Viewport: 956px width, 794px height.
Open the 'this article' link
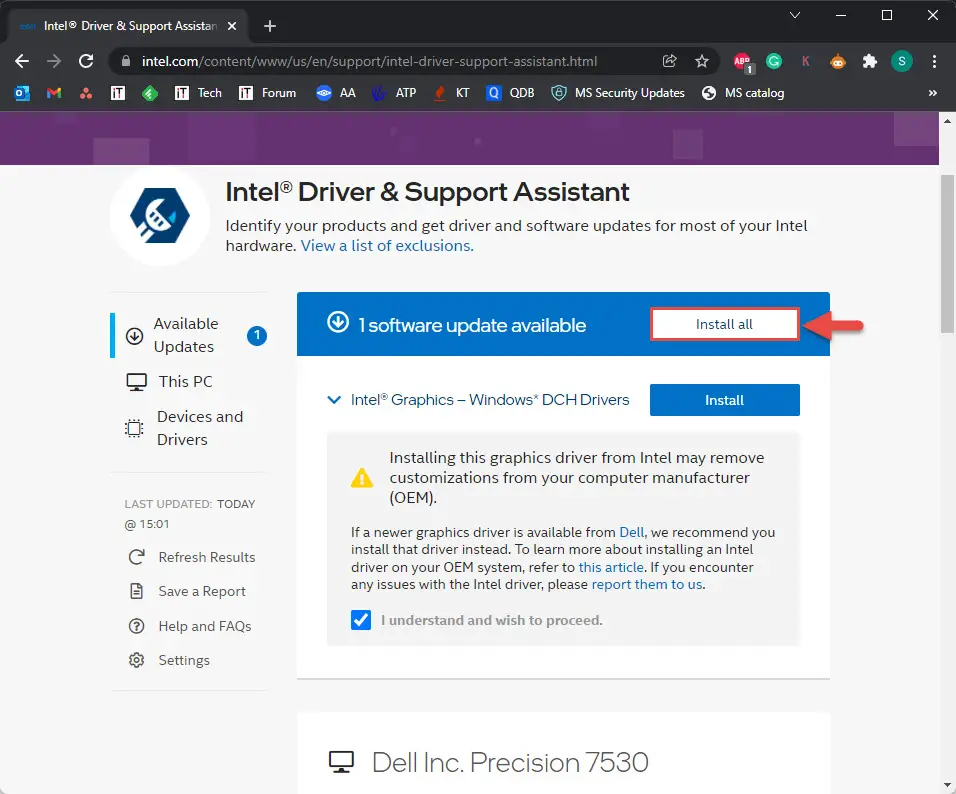(611, 567)
